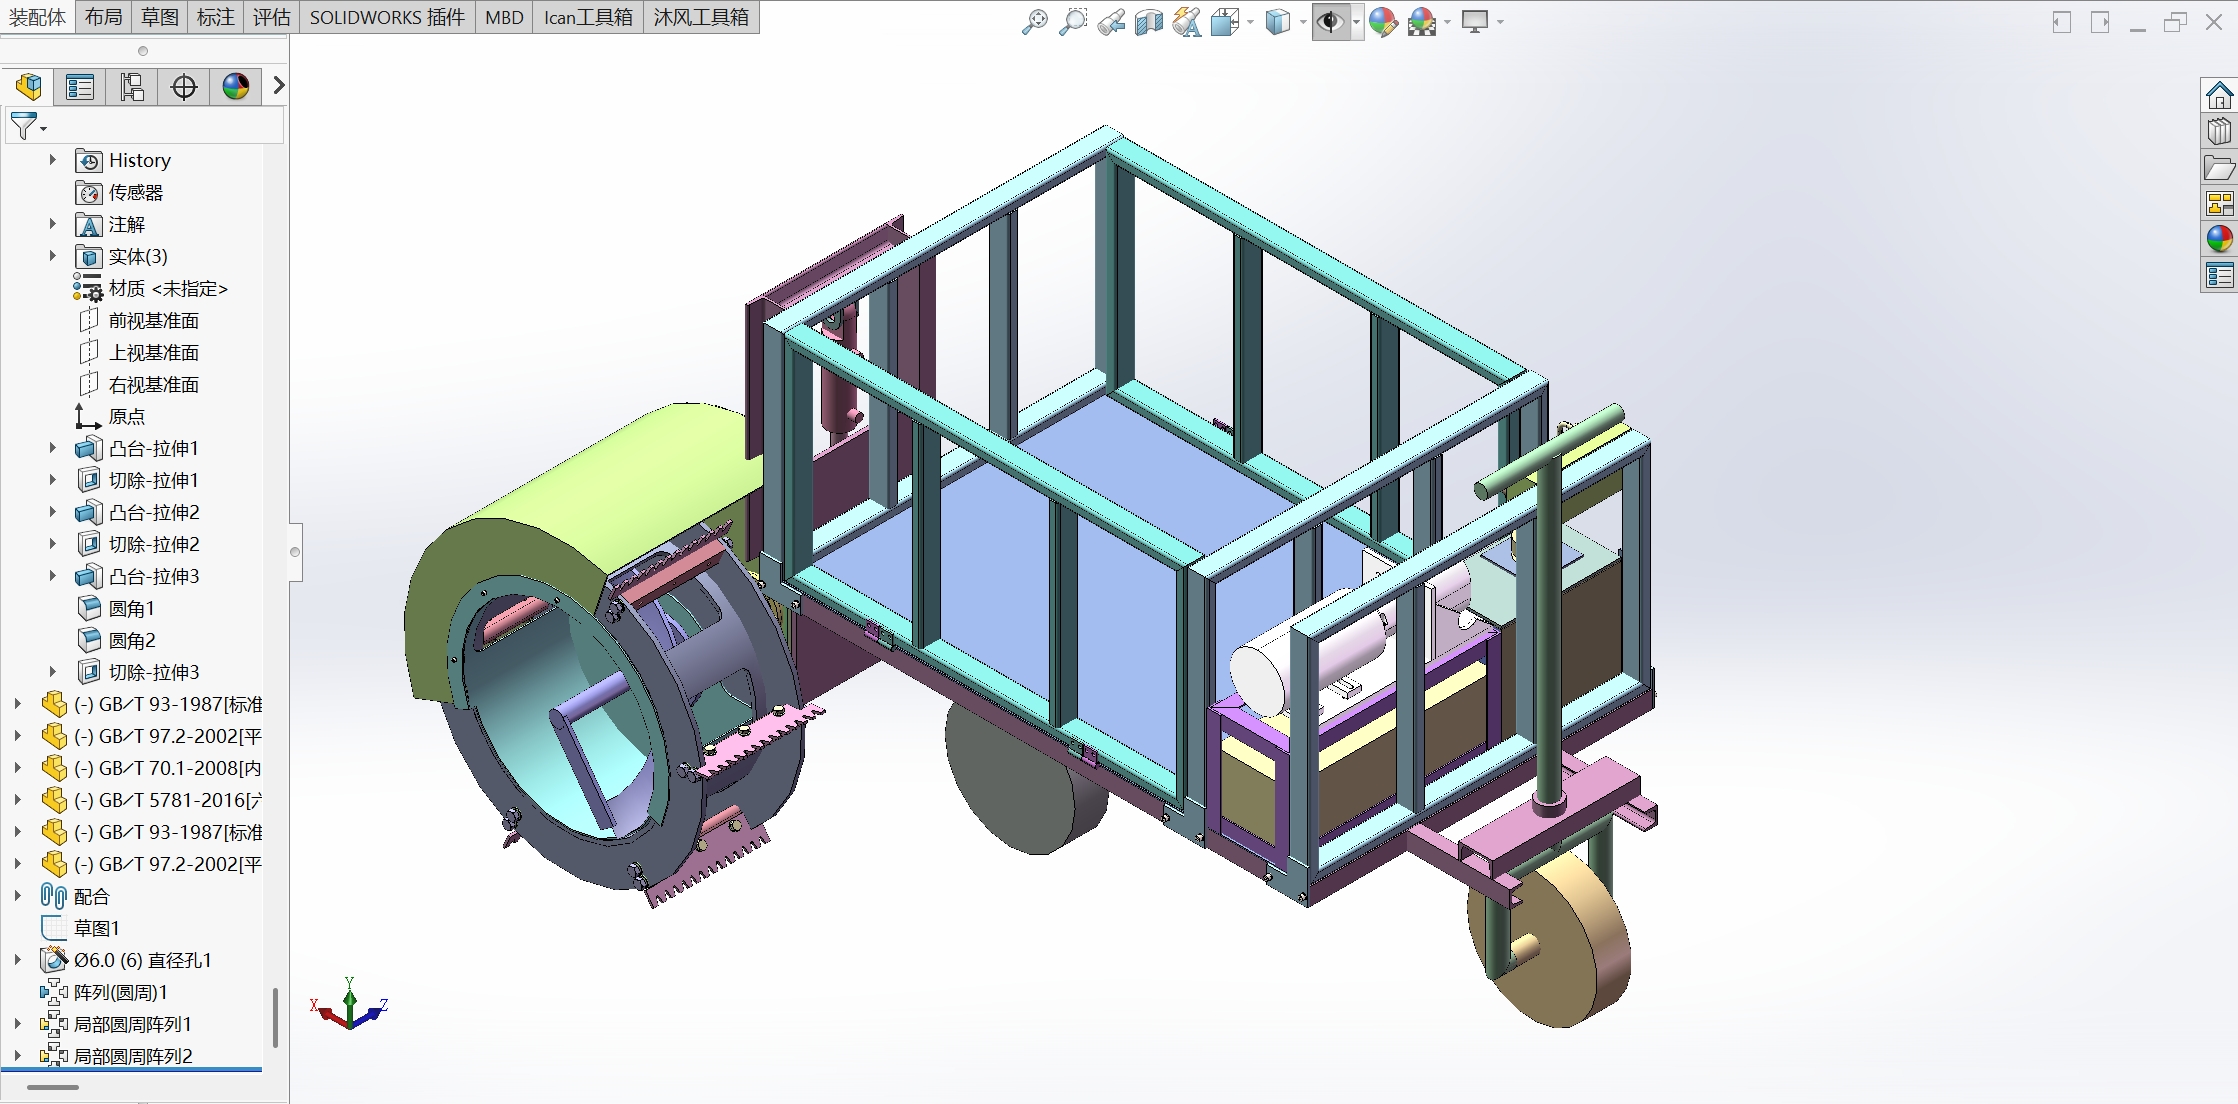Expand the 凸台-拉伸1 feature

tap(53, 448)
